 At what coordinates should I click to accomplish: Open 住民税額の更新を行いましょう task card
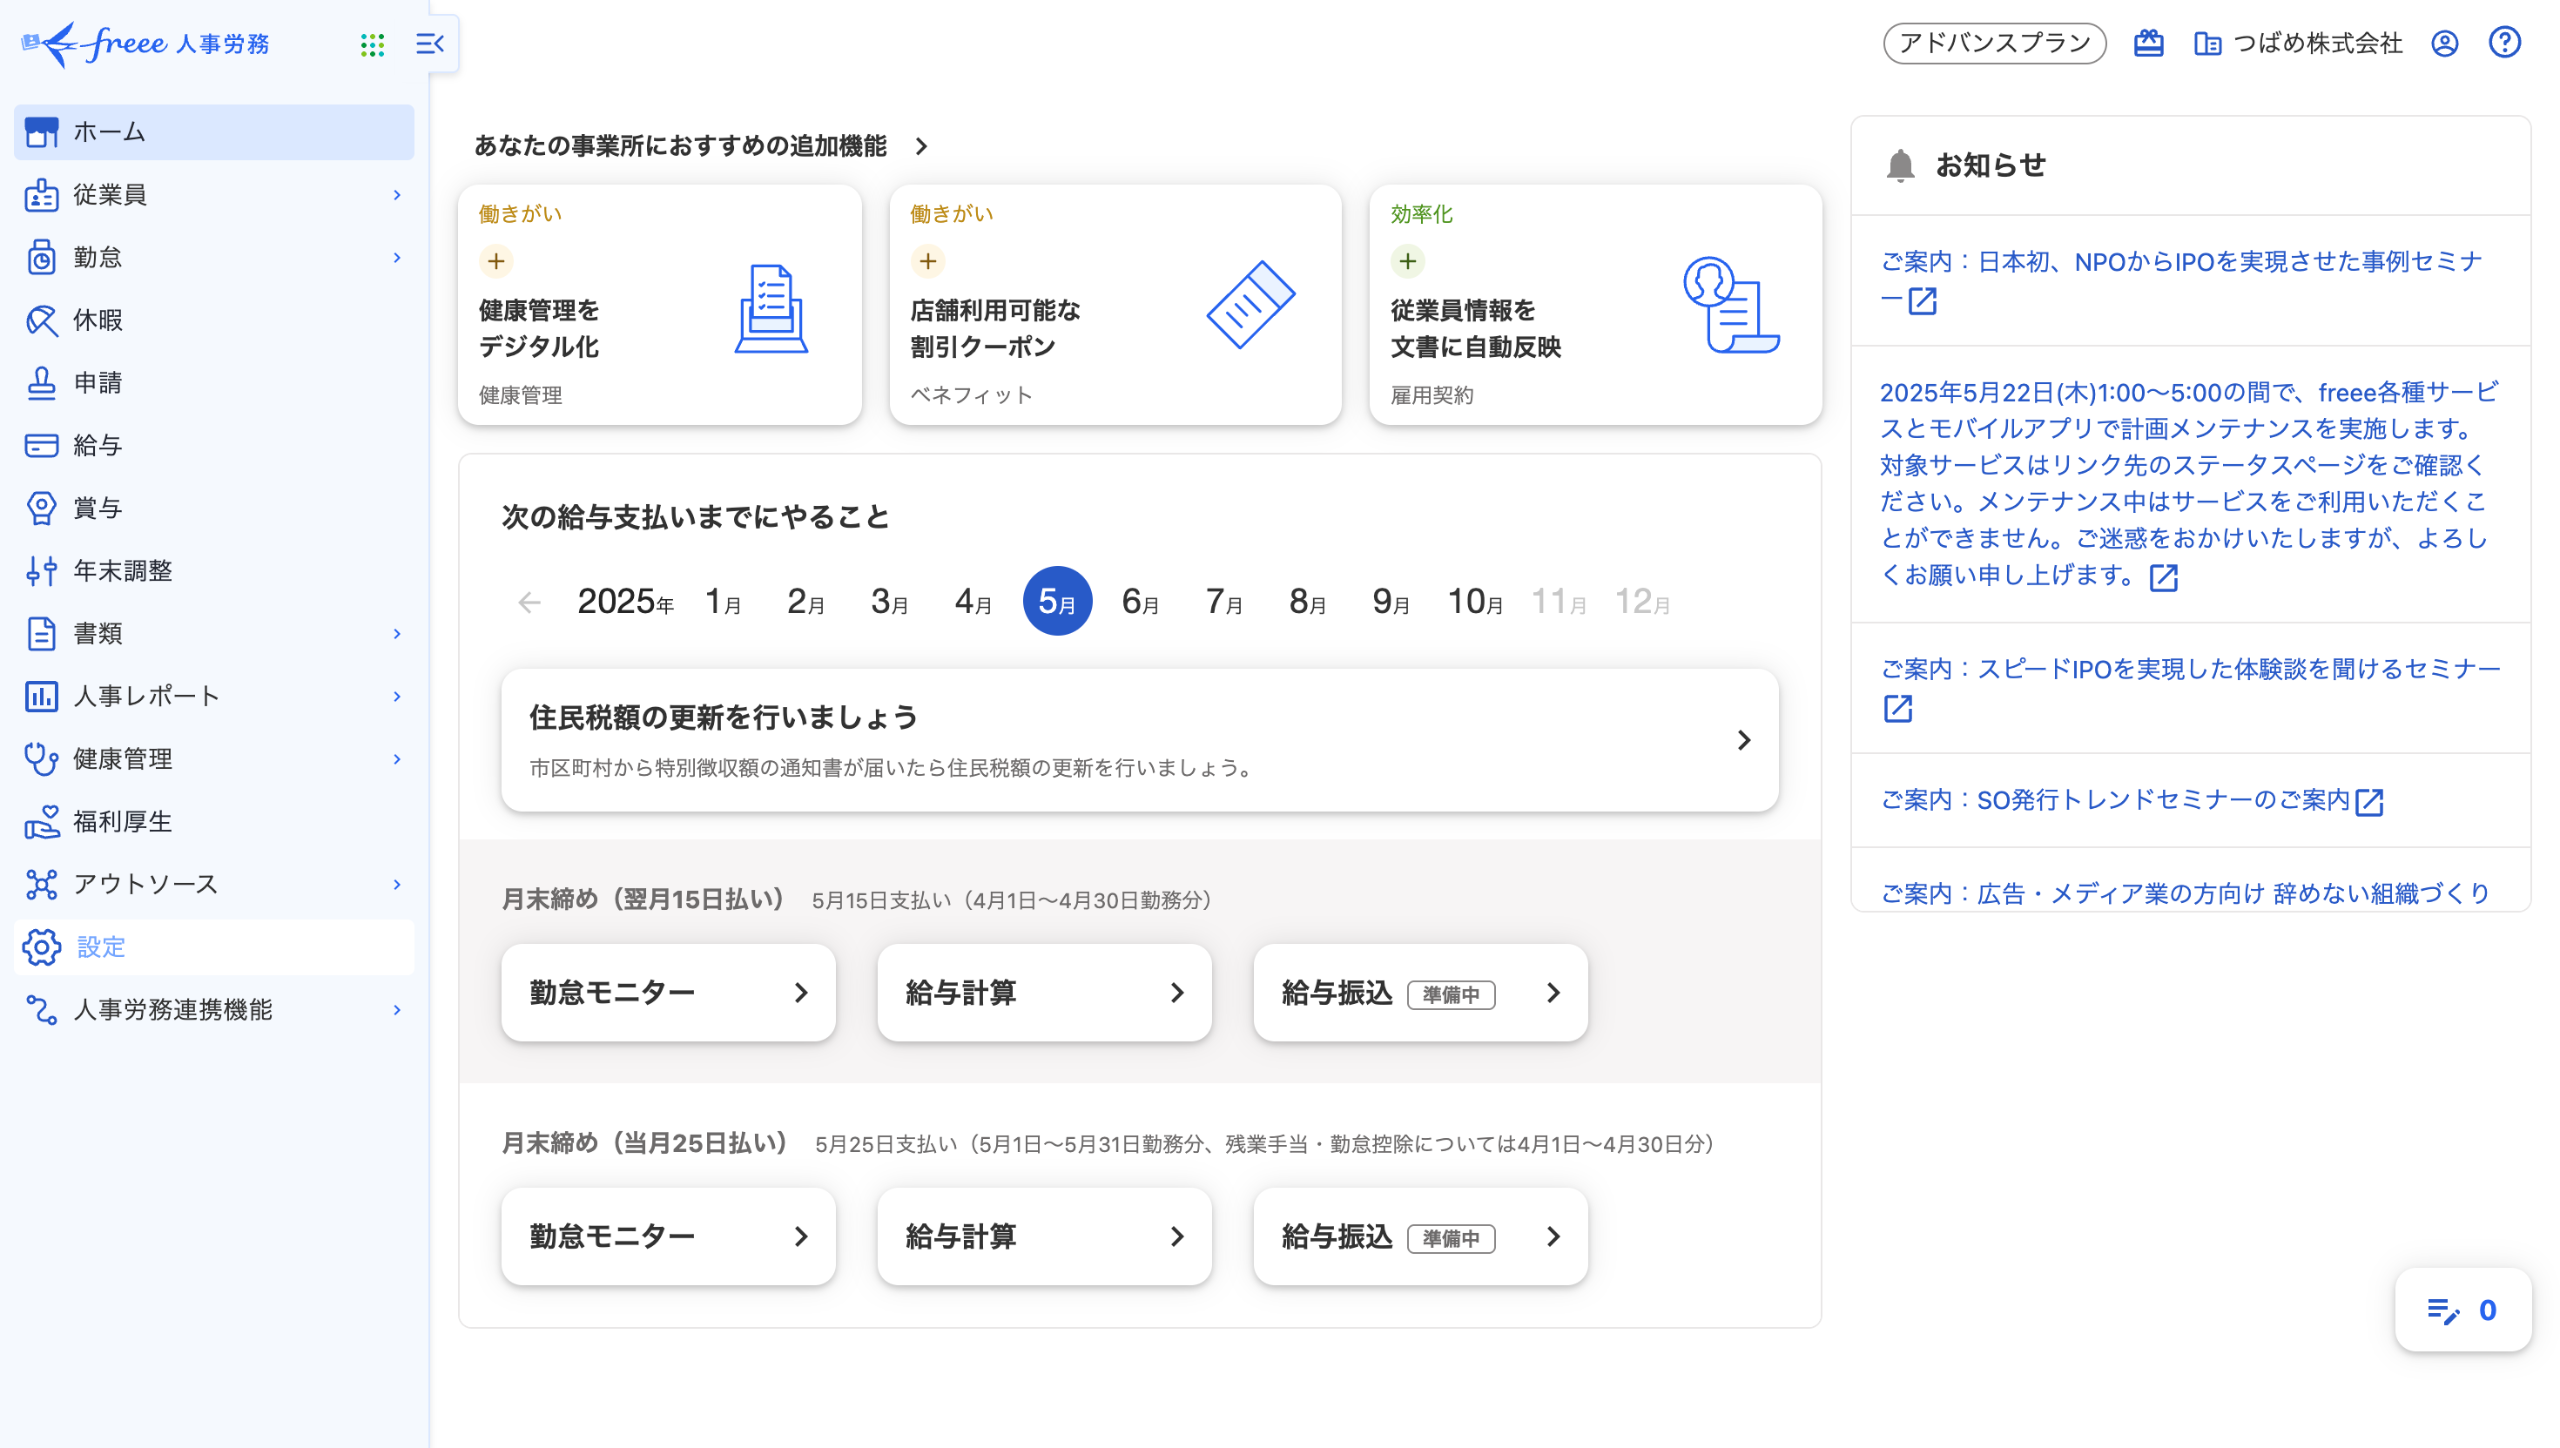coord(1139,740)
